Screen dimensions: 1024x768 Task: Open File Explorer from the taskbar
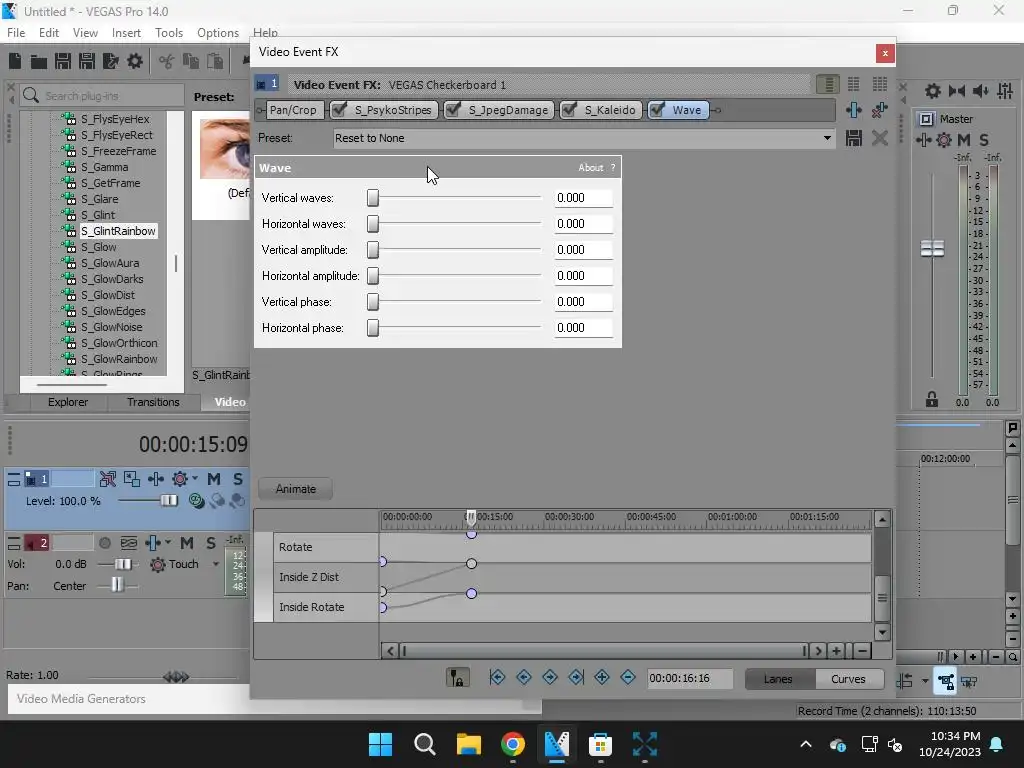468,744
